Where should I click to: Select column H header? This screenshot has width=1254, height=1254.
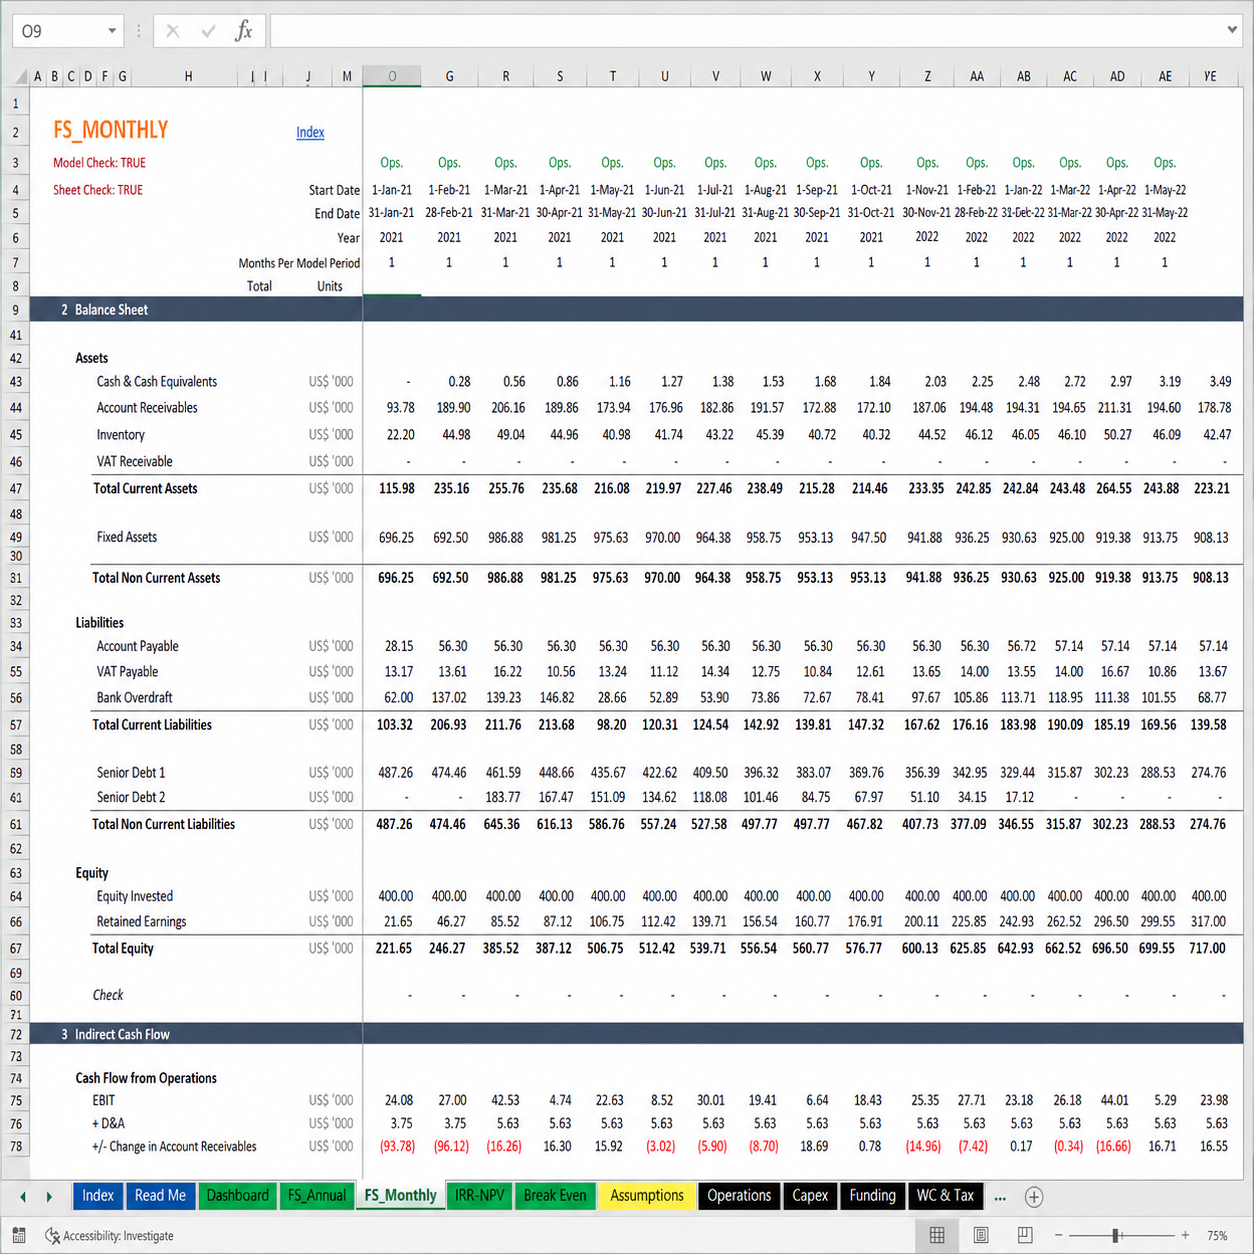click(188, 76)
